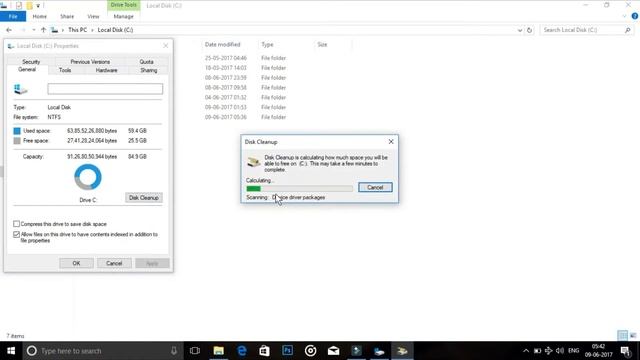
Task: Open Task View on the taskbar
Action: coord(195,351)
